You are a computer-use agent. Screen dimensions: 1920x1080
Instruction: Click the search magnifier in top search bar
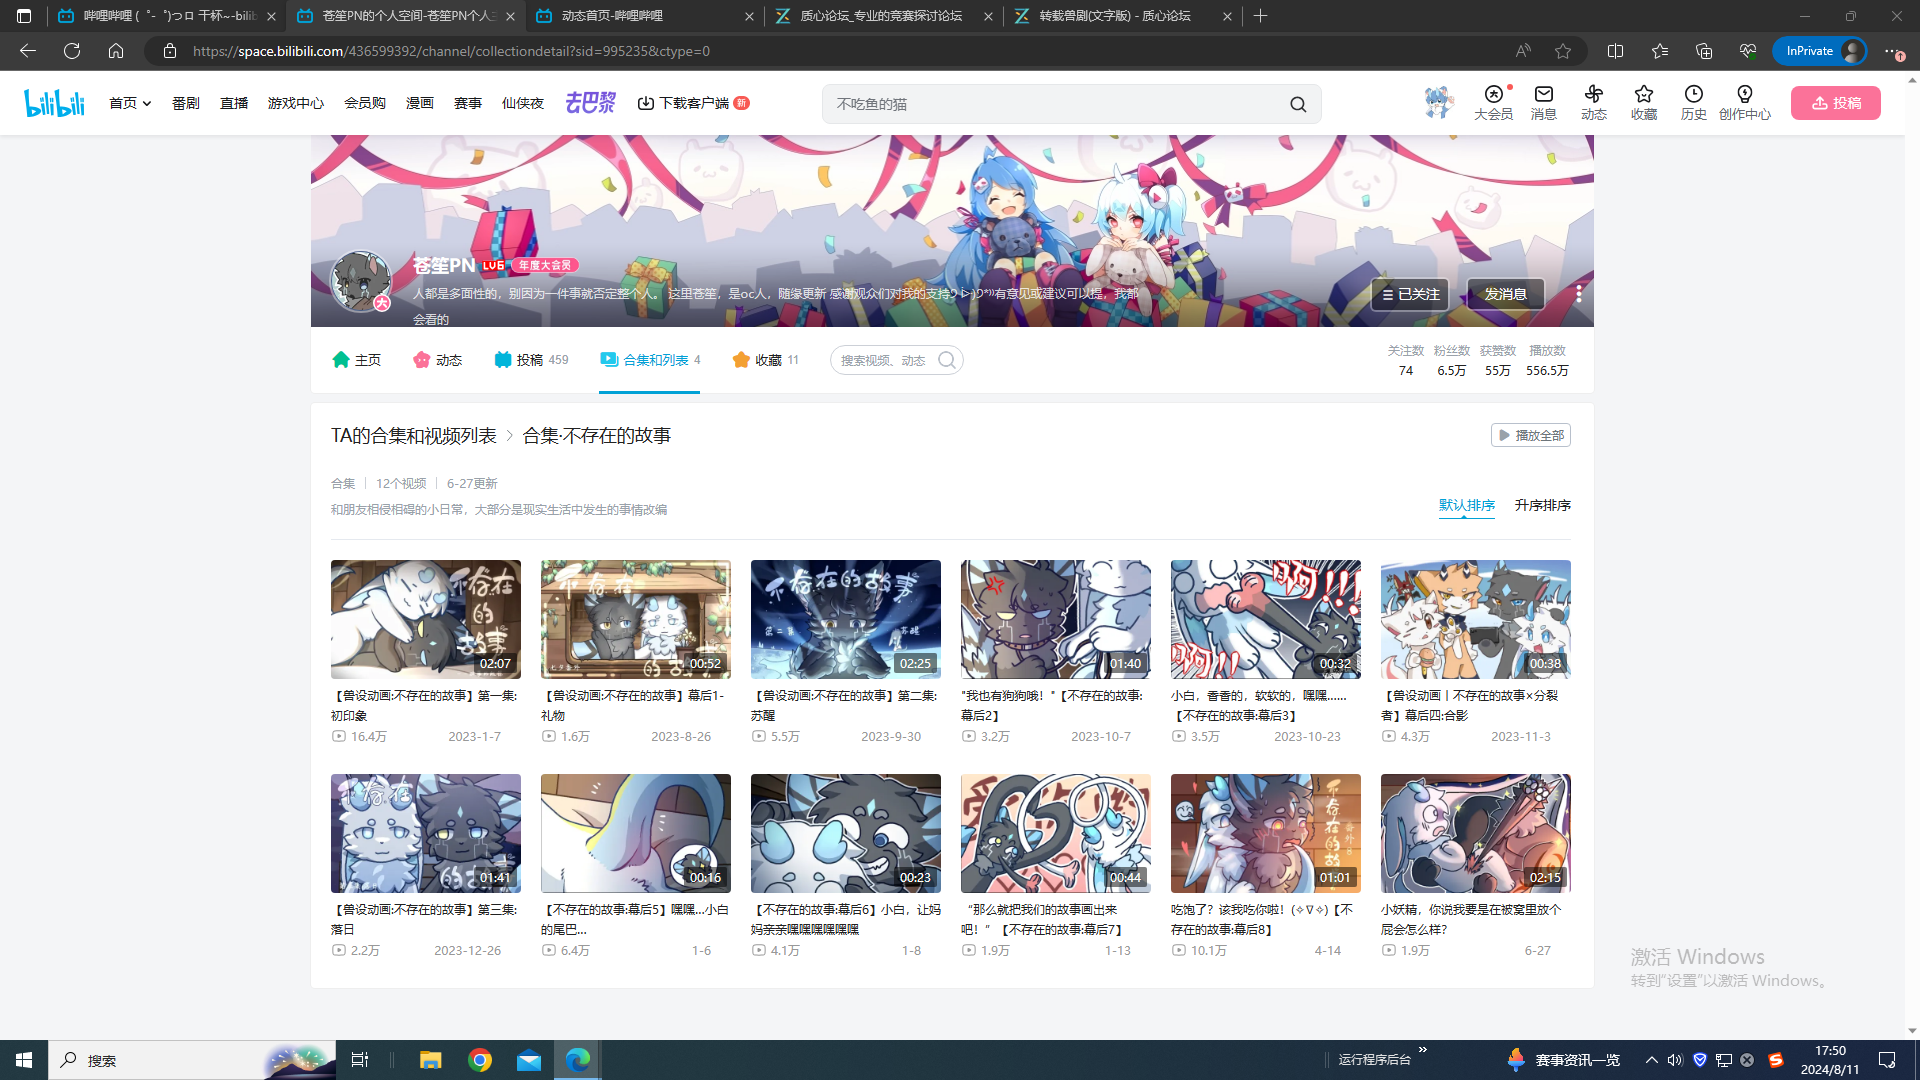(x=1297, y=104)
